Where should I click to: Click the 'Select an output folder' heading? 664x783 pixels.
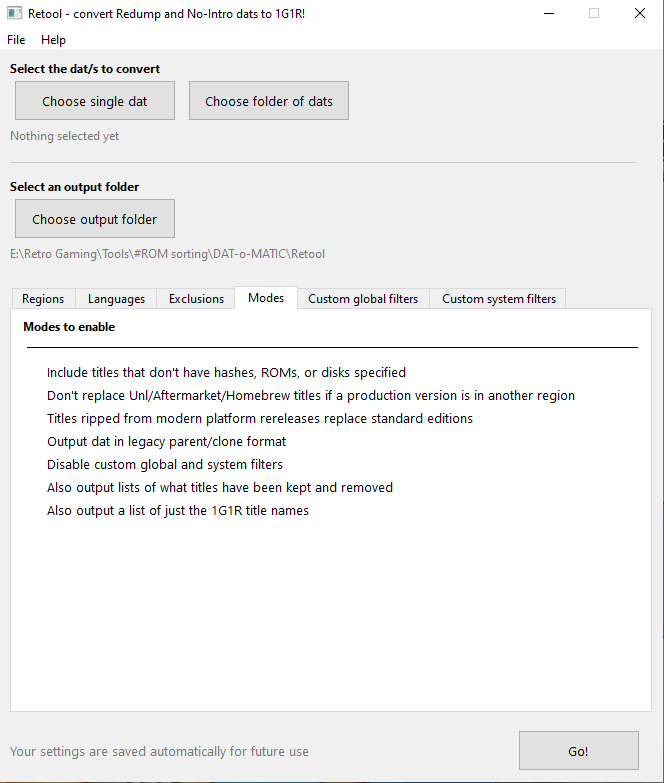tap(74, 187)
